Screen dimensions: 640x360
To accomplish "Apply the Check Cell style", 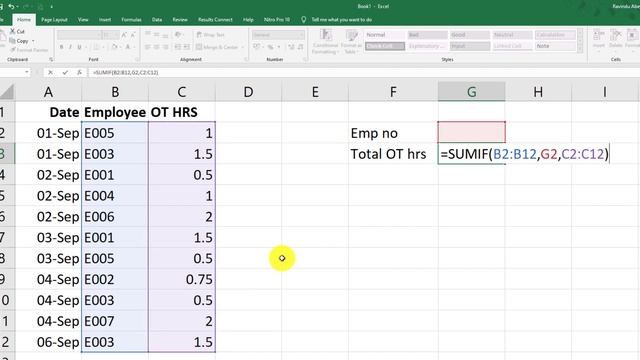I will 384,46.
